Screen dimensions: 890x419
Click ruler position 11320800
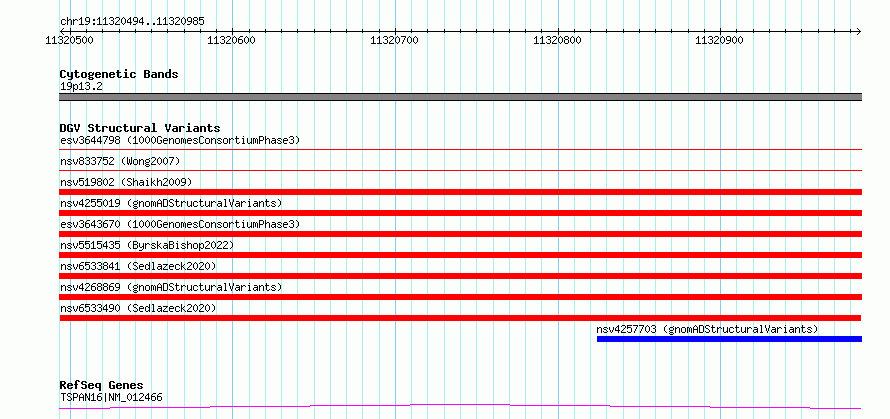(x=557, y=40)
